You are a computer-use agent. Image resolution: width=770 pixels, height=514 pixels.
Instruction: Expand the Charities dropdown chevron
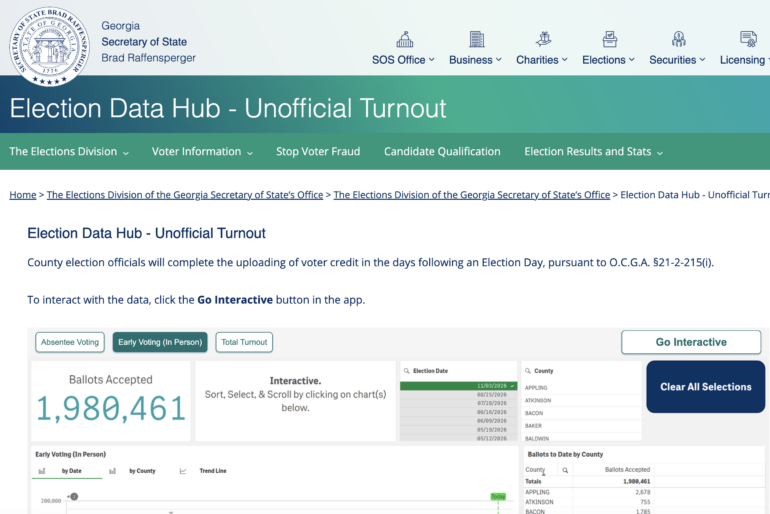coord(565,59)
